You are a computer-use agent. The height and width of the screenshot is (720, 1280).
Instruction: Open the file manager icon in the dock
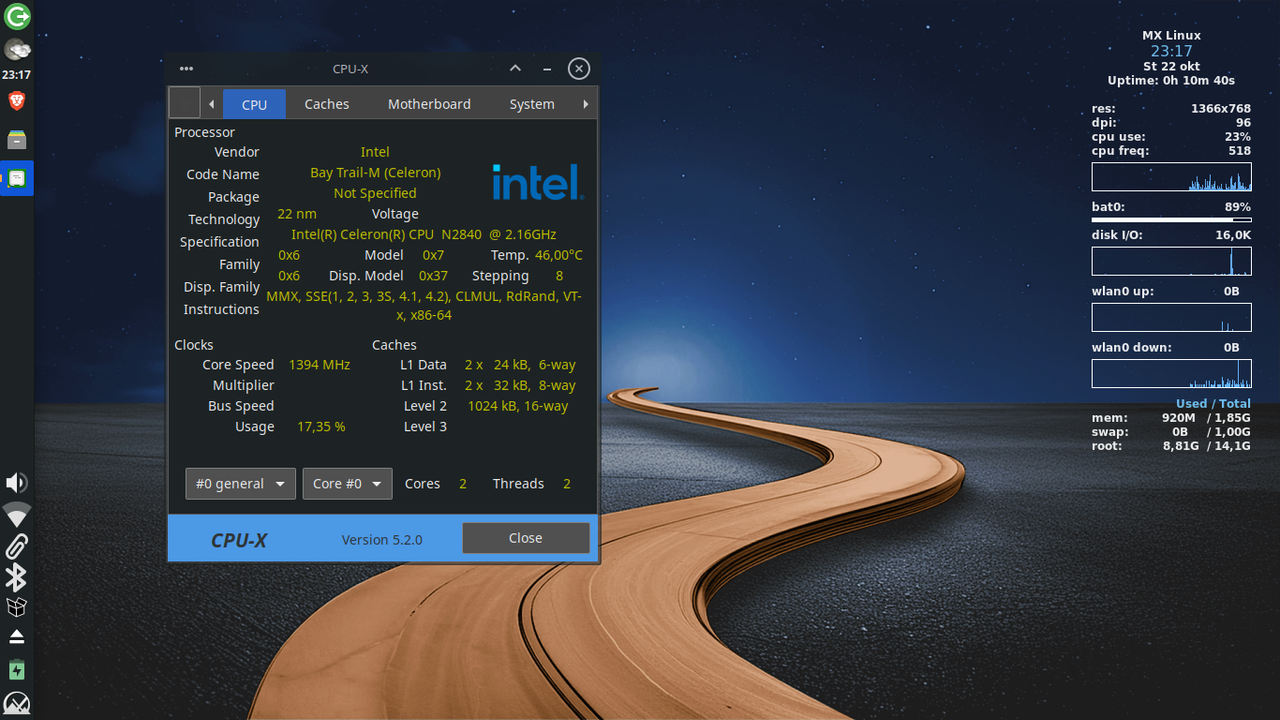pos(16,140)
